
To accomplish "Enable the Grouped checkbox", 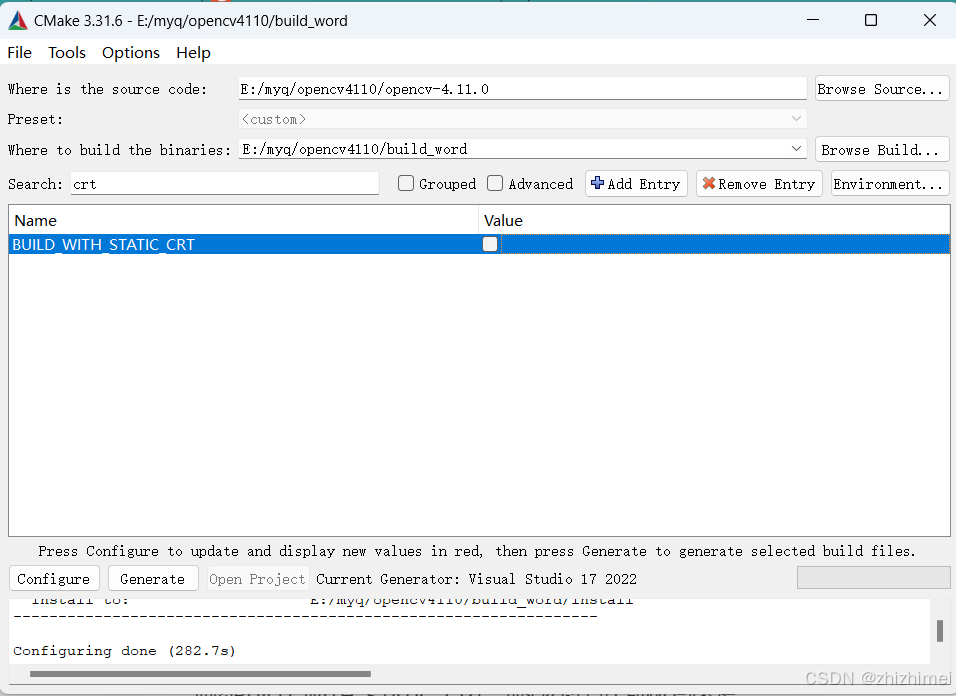I will 405,183.
